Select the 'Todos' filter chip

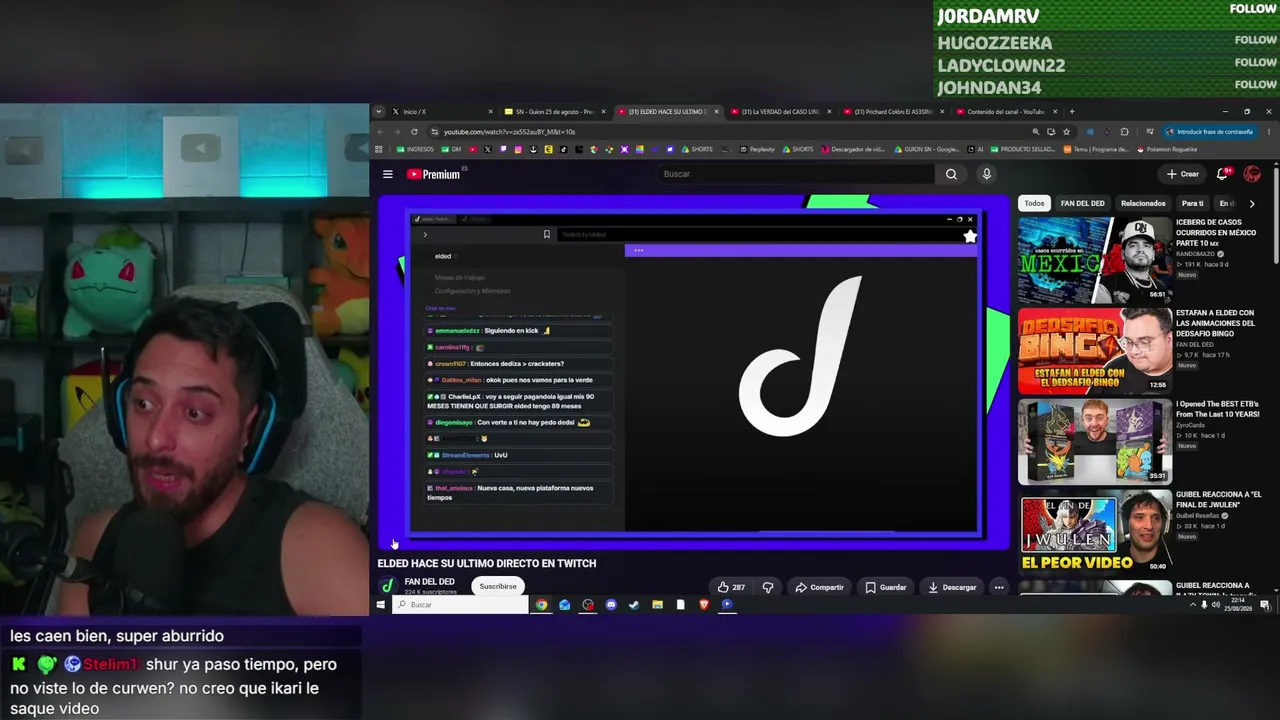(x=1034, y=203)
